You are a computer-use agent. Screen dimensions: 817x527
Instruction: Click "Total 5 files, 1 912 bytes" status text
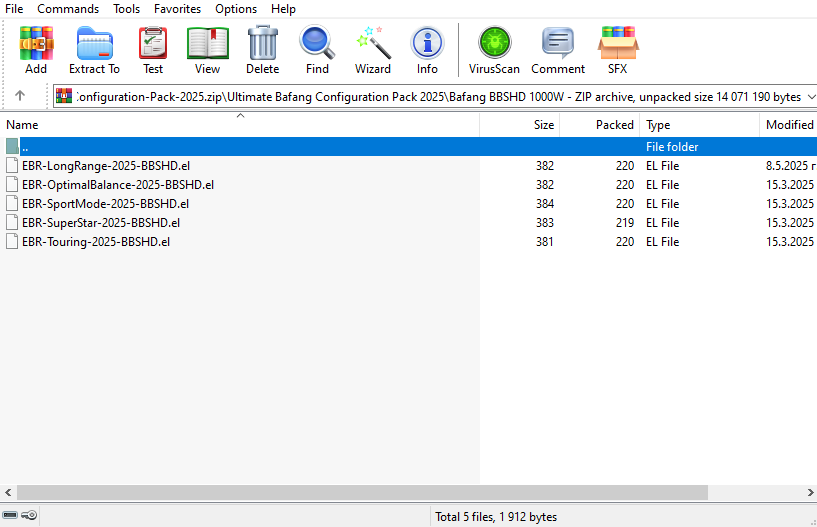[x=496, y=517]
